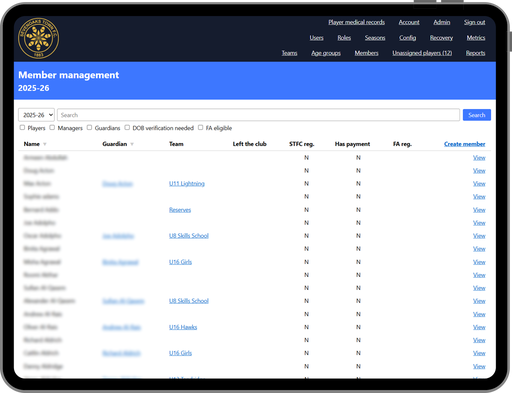Tick the FA eligible checkbox
512x393 pixels.
pyautogui.click(x=200, y=128)
